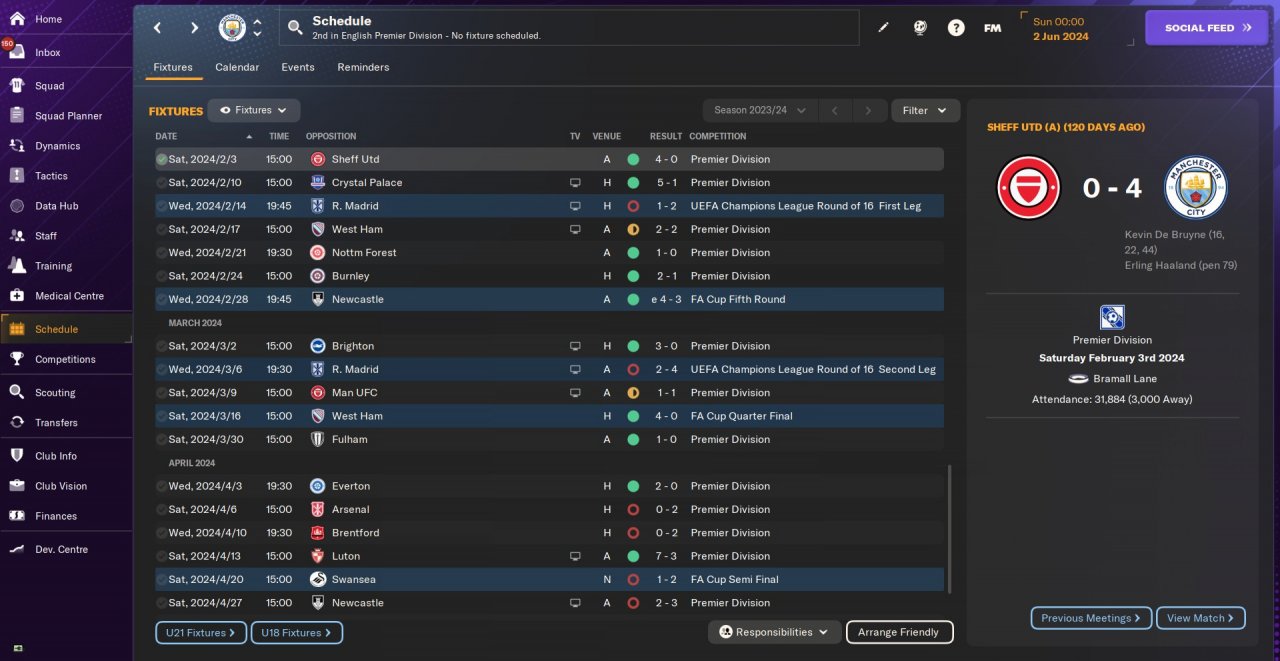Open the FM menu icon

click(992, 28)
